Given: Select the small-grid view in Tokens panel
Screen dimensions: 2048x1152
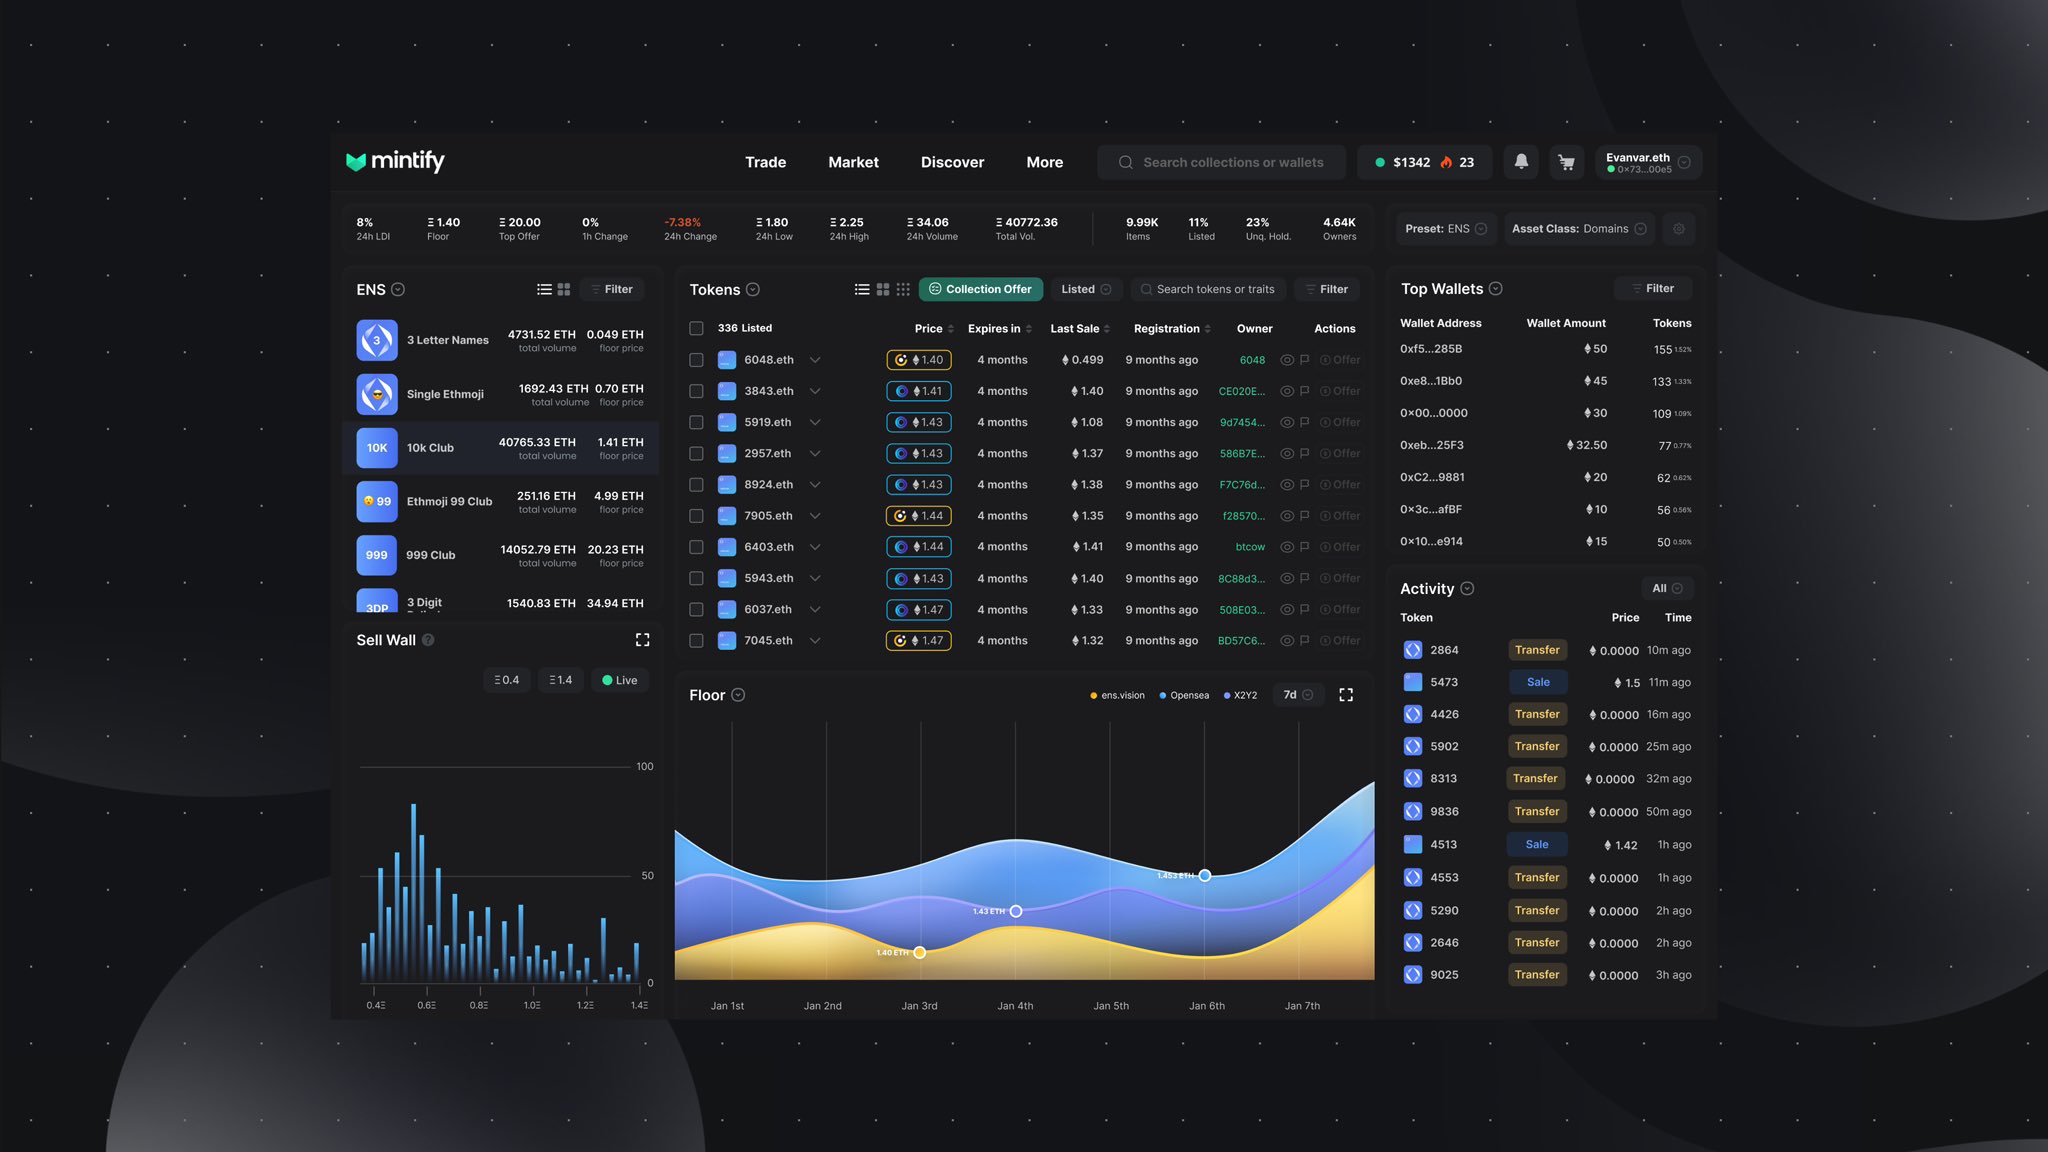Looking at the screenshot, I should 903,289.
